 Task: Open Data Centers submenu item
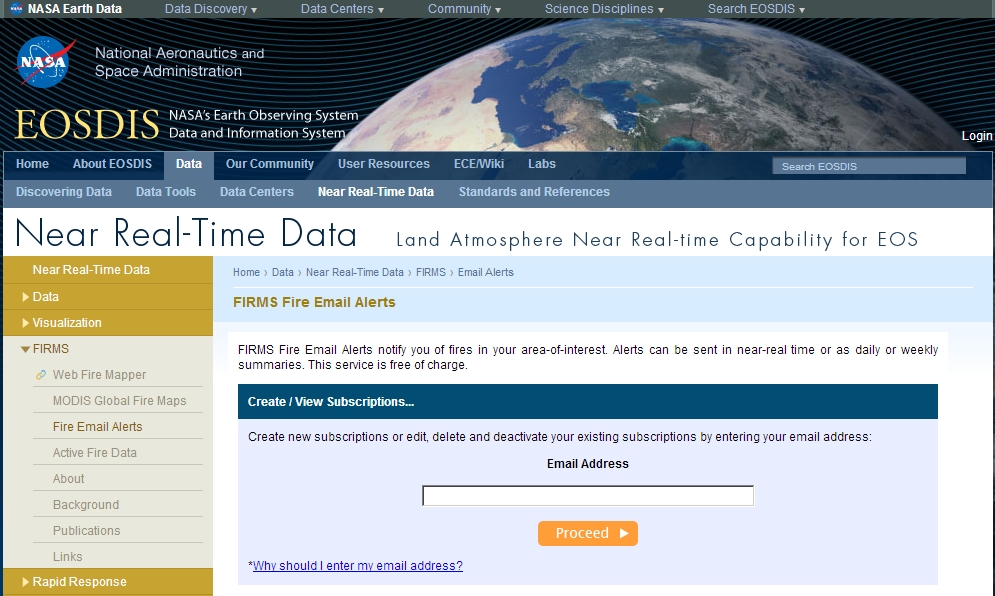[x=256, y=192]
